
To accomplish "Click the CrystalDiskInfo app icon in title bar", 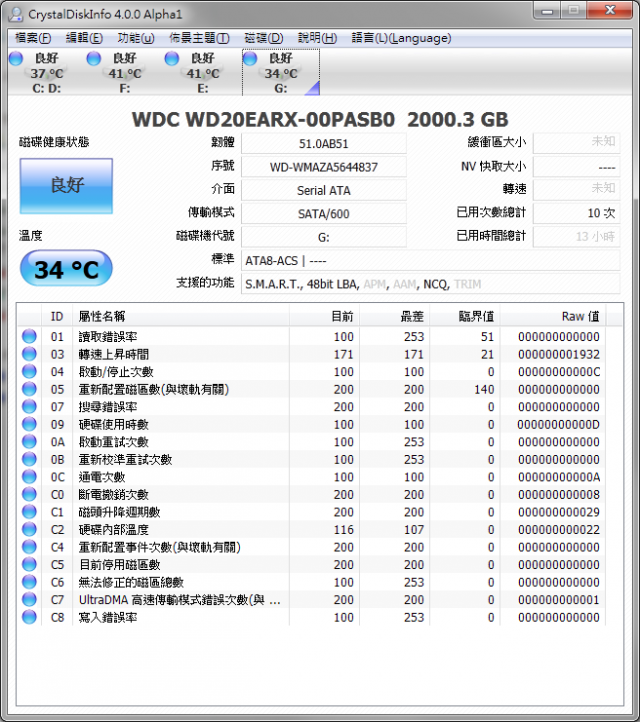I will (16, 14).
